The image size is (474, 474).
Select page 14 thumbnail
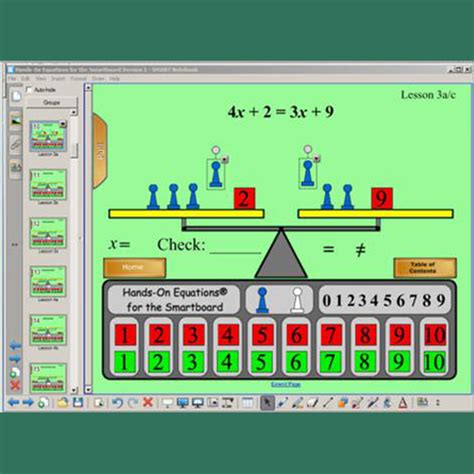click(x=48, y=330)
